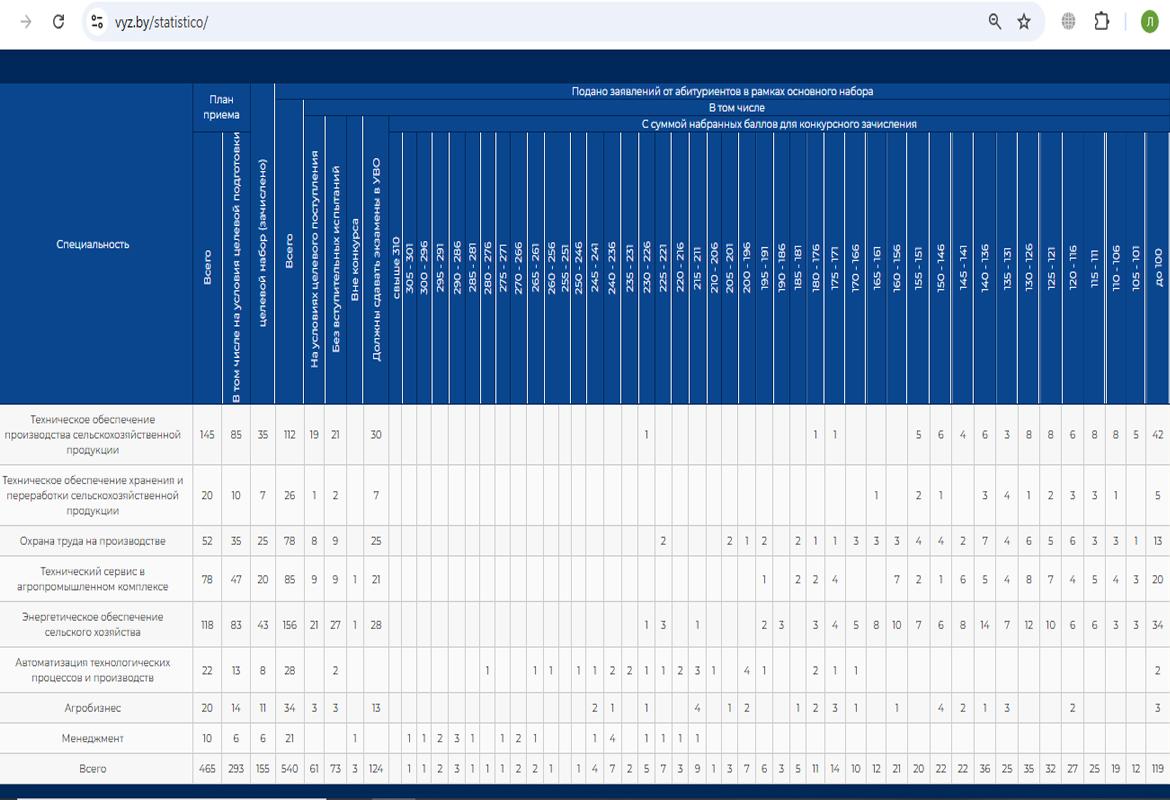
Task: Click the browser forward arrow
Action: click(26, 22)
